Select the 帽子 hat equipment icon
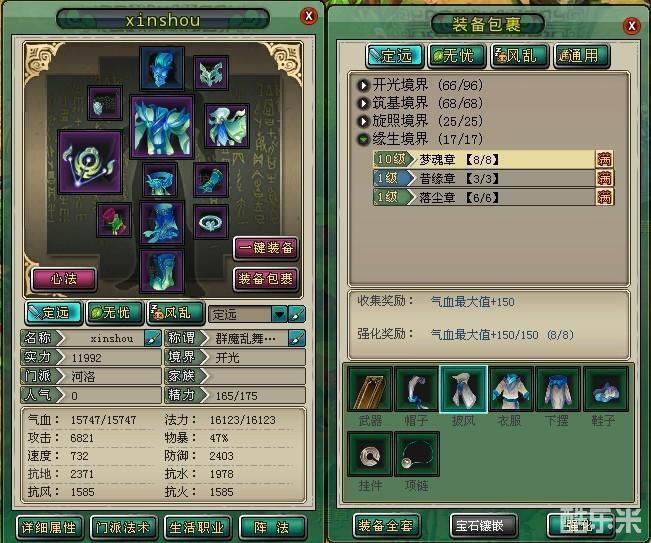Screen dimensions: 651x543 416,389
